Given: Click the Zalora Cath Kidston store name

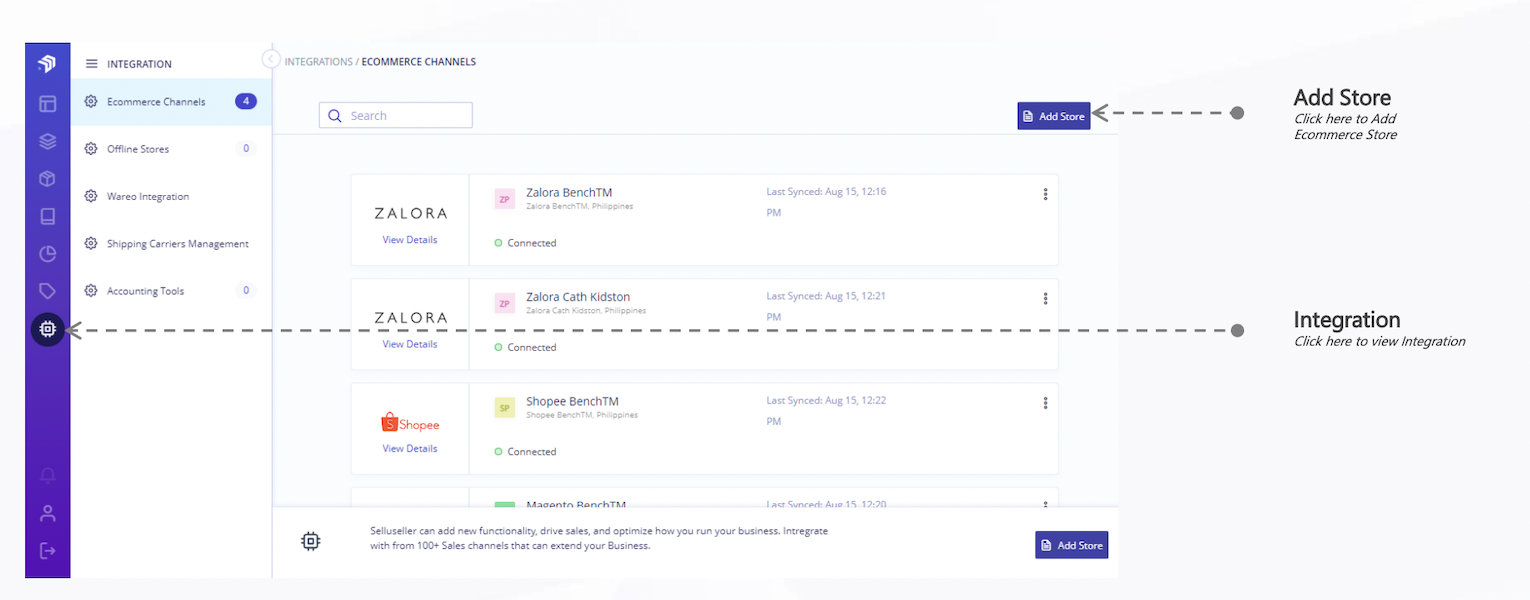Looking at the screenshot, I should coord(578,297).
